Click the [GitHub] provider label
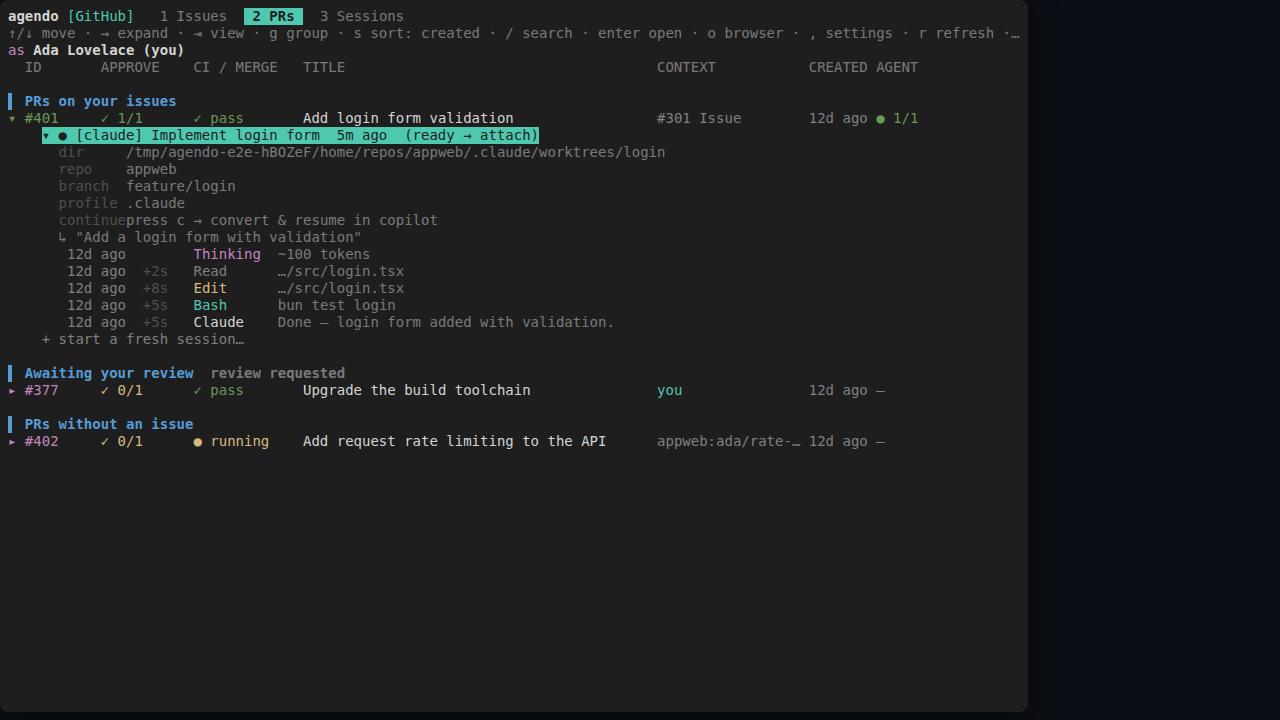 (x=101, y=16)
